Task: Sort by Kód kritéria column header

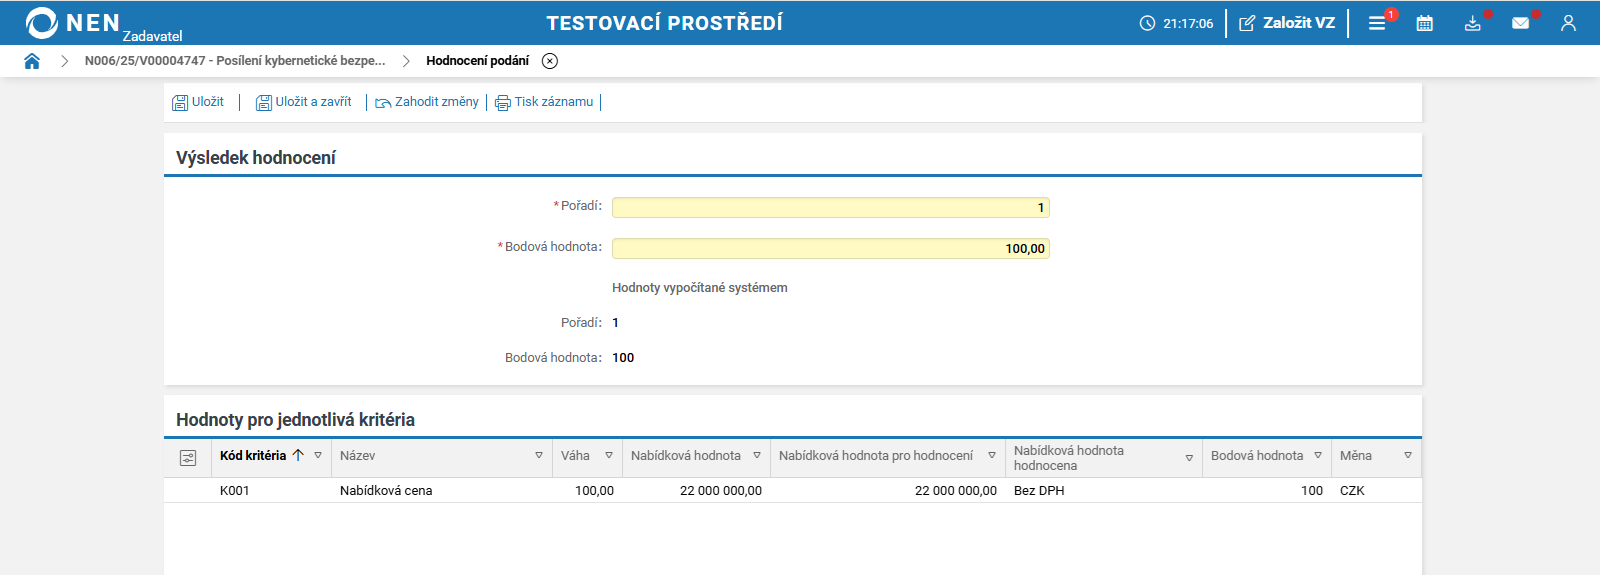Action: click(253, 455)
